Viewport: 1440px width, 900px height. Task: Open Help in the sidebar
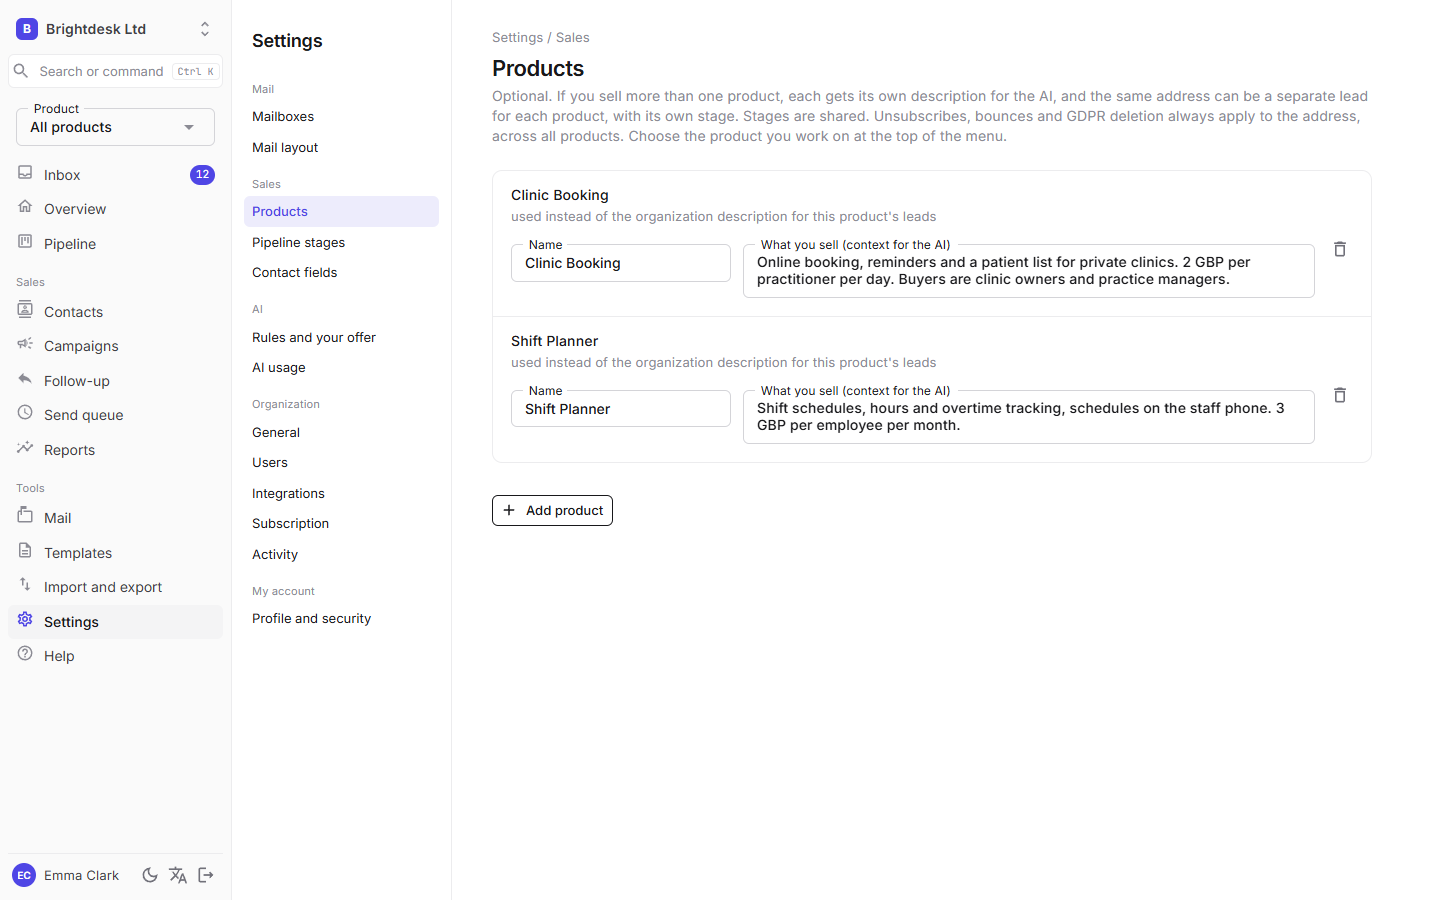(115, 656)
